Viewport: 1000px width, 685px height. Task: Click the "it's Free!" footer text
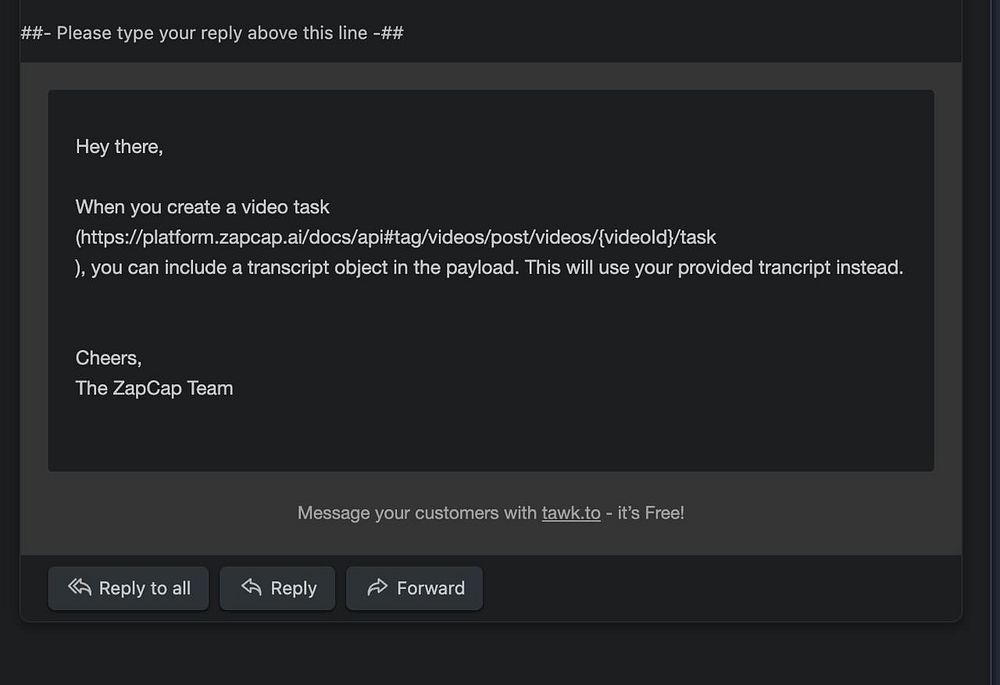pos(651,513)
